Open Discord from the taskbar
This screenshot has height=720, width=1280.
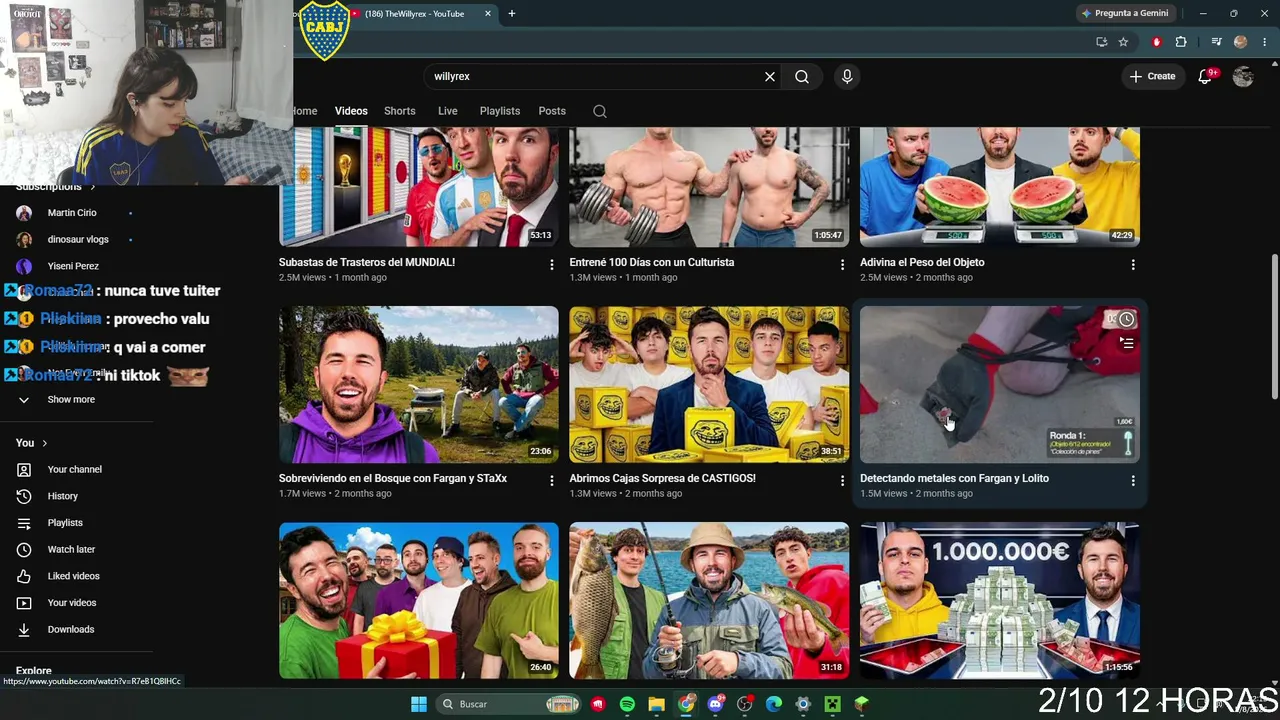(x=715, y=704)
